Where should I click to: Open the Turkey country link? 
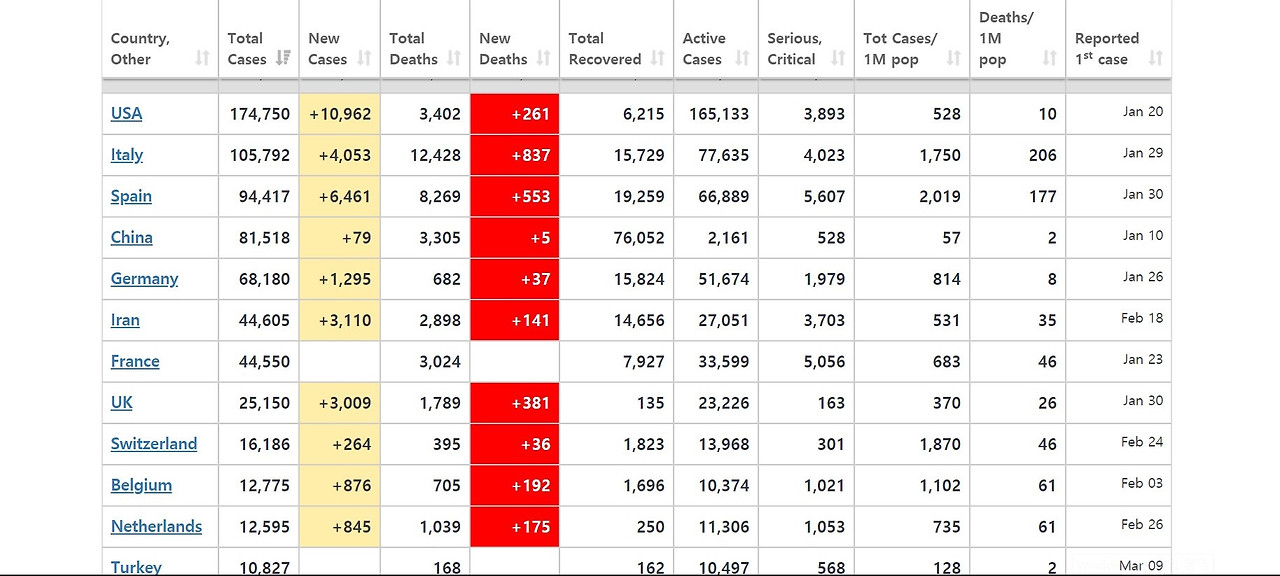click(x=136, y=566)
